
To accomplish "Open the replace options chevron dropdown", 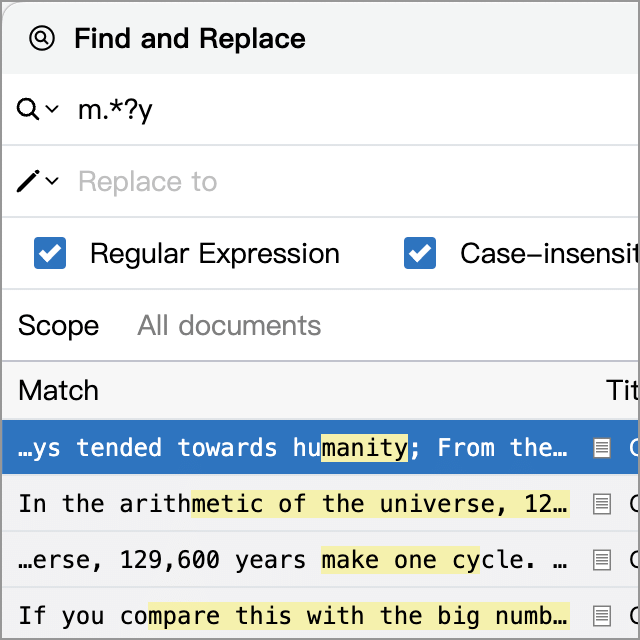I will (x=52, y=181).
